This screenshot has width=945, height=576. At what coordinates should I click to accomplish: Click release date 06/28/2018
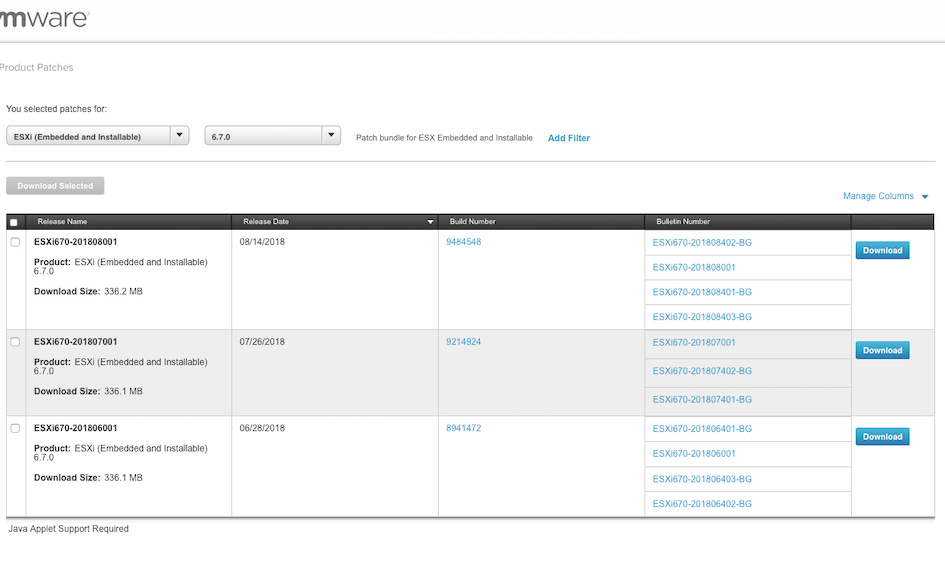coord(262,428)
